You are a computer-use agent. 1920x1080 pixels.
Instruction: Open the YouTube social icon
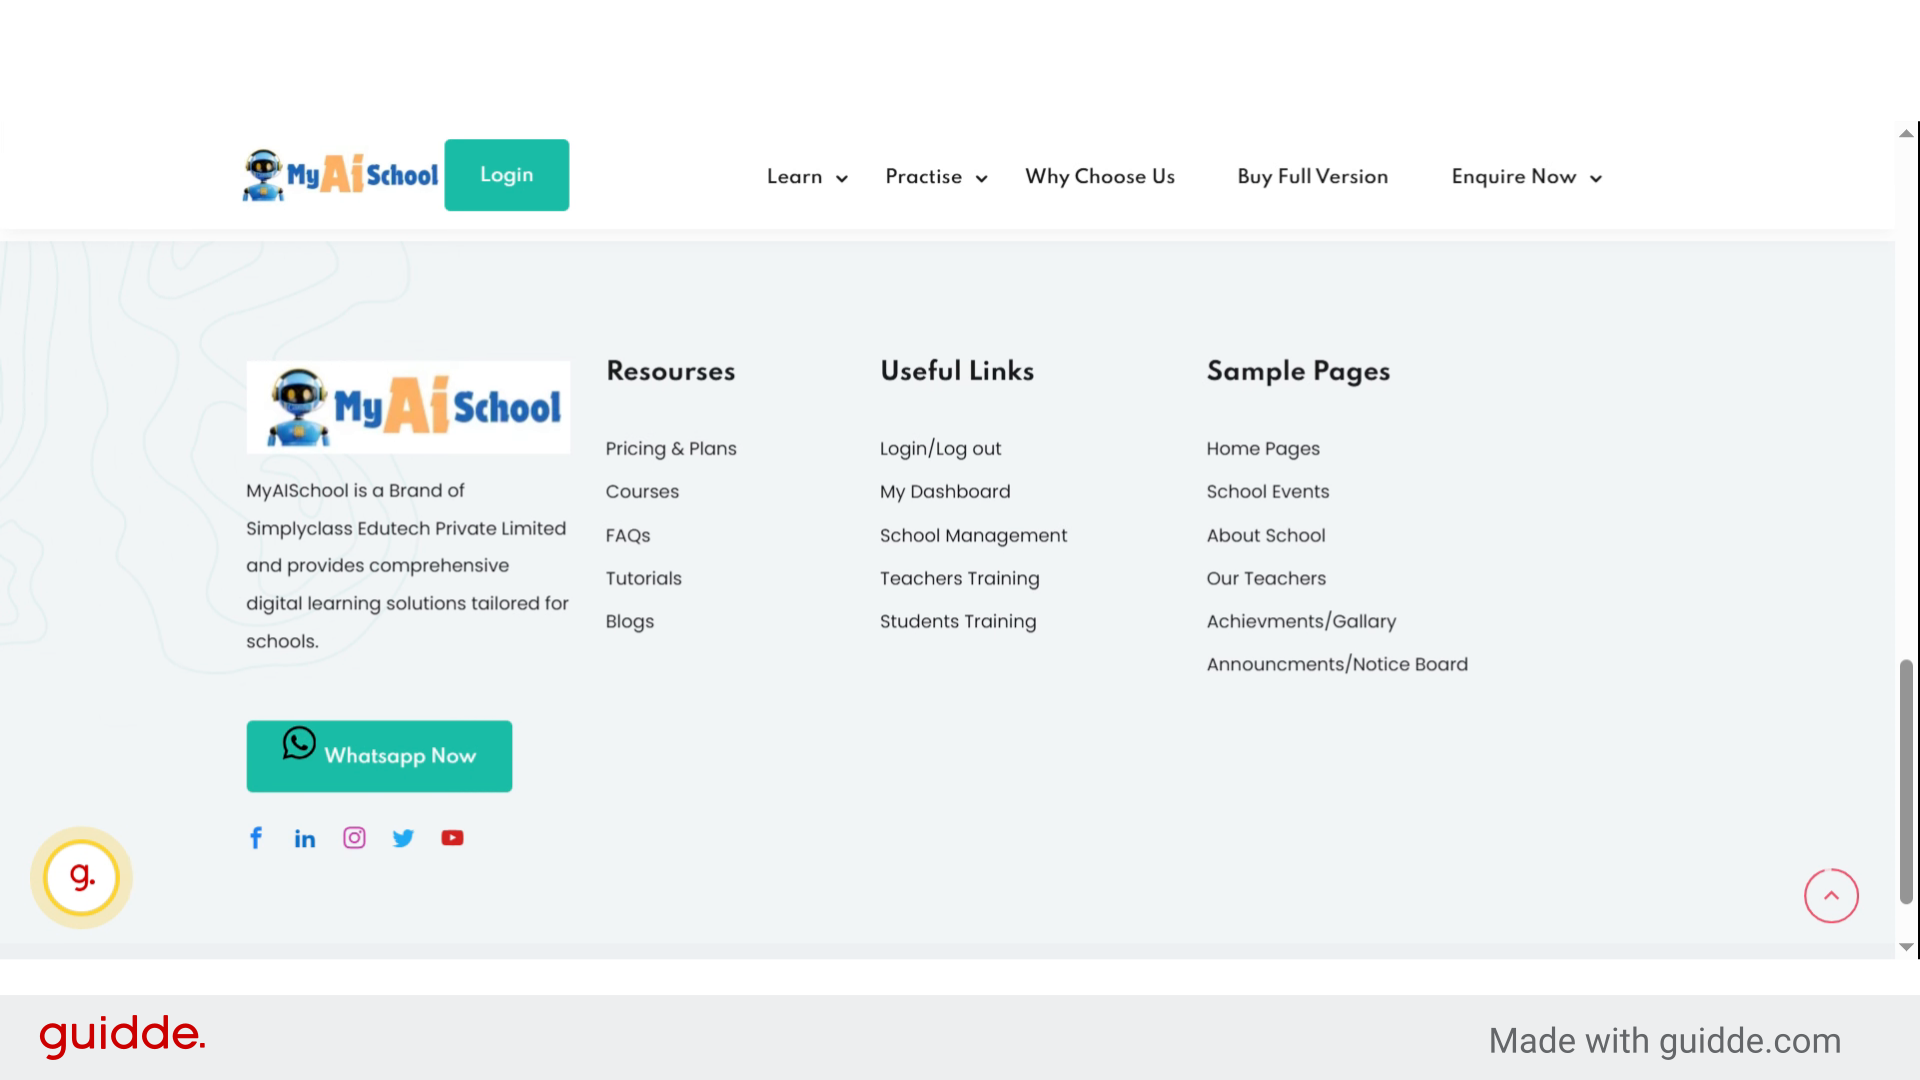(x=452, y=838)
